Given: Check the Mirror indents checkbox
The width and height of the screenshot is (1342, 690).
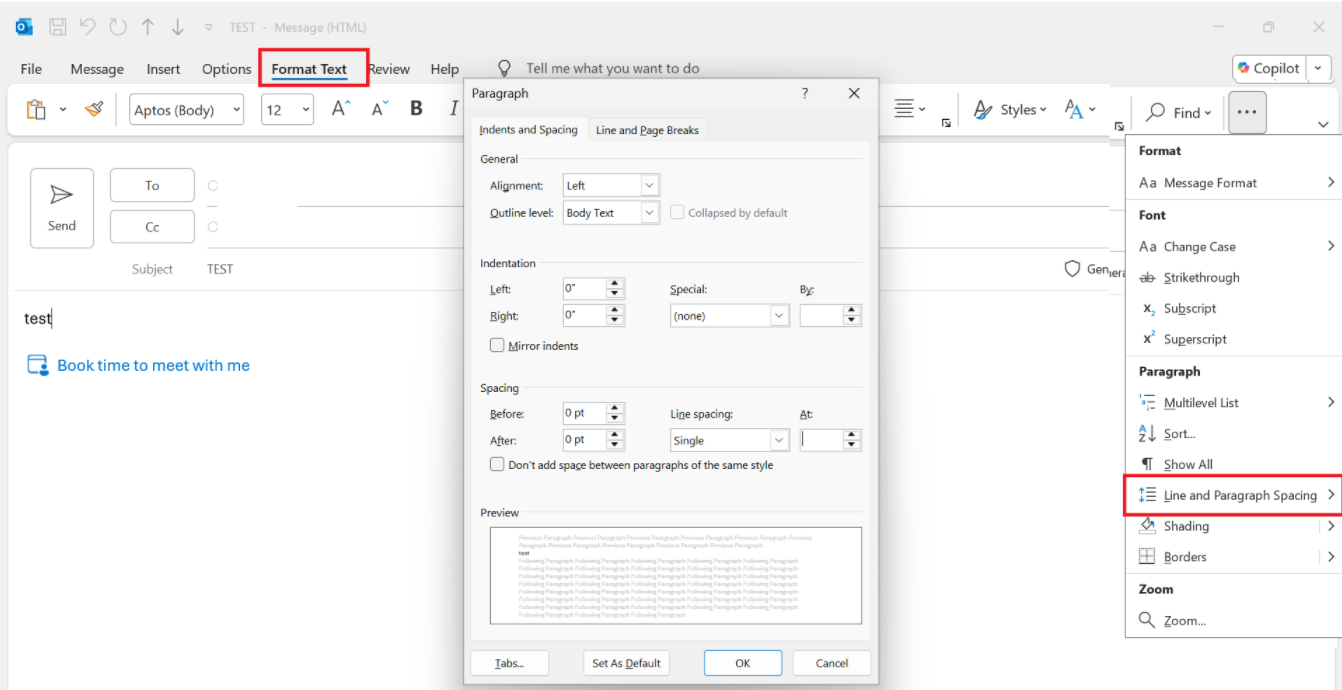Looking at the screenshot, I should (497, 345).
